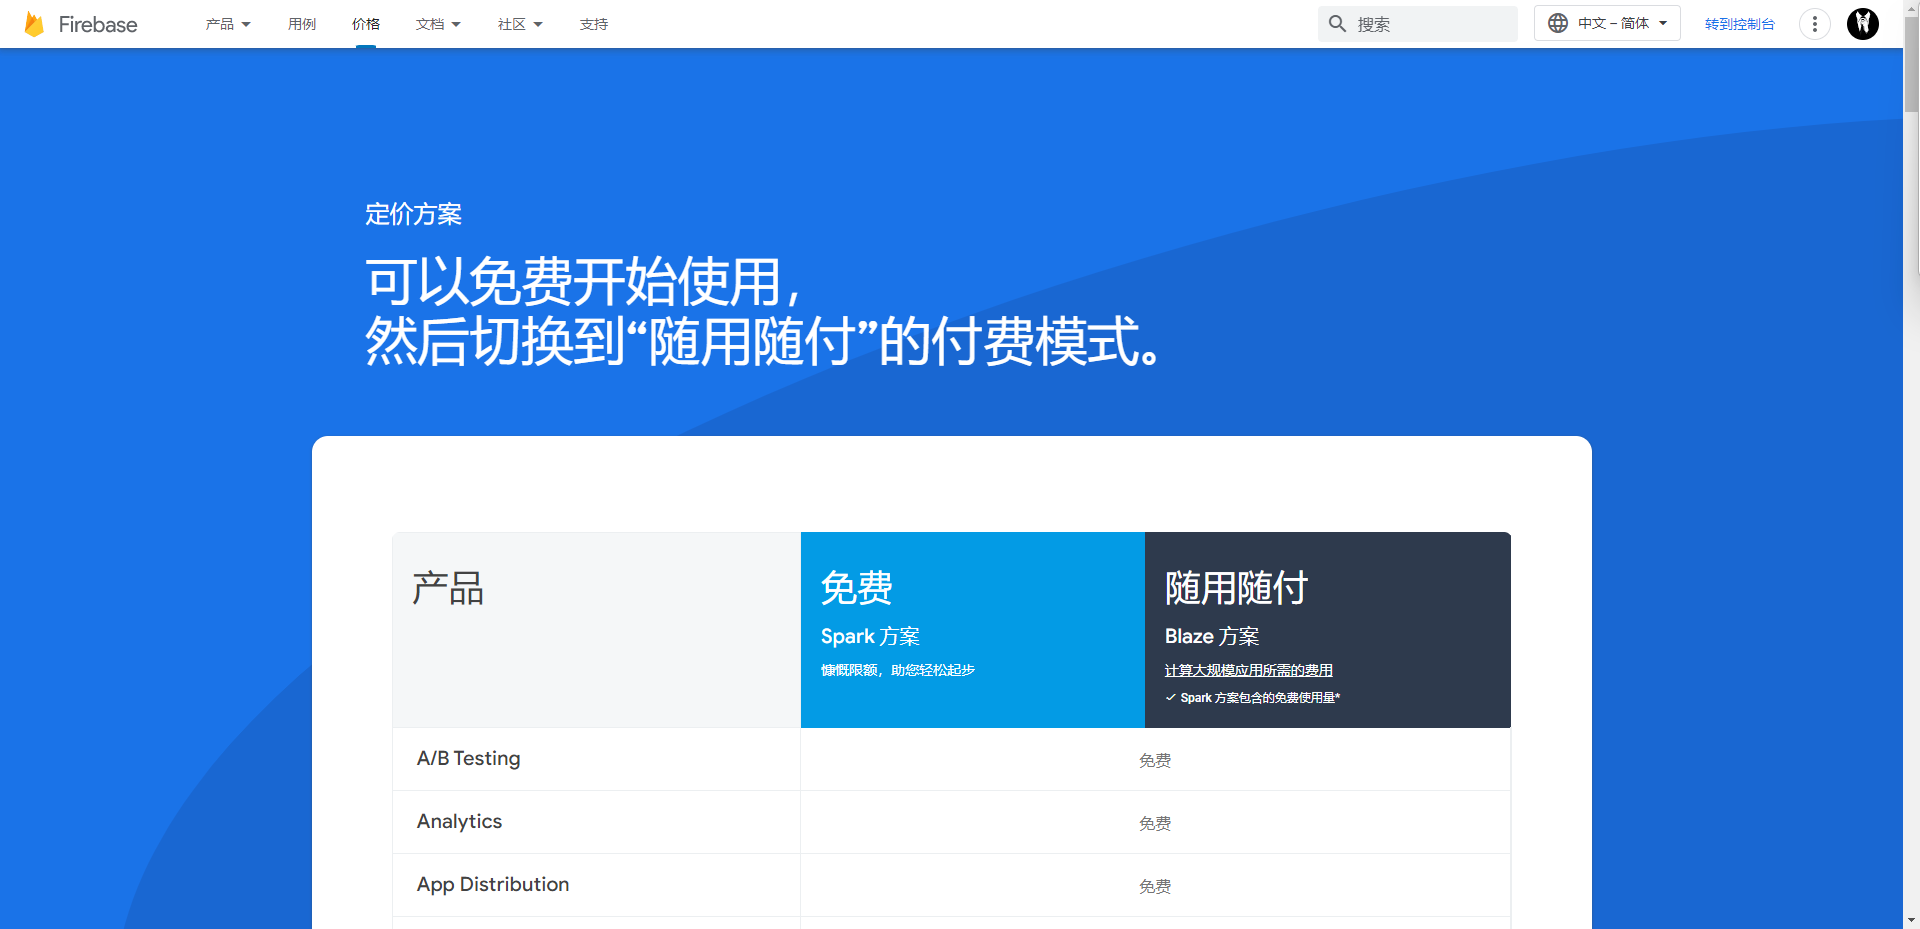Screen dimensions: 1920x929
Task: Click the 免费 value in Analytics row
Action: point(1155,824)
